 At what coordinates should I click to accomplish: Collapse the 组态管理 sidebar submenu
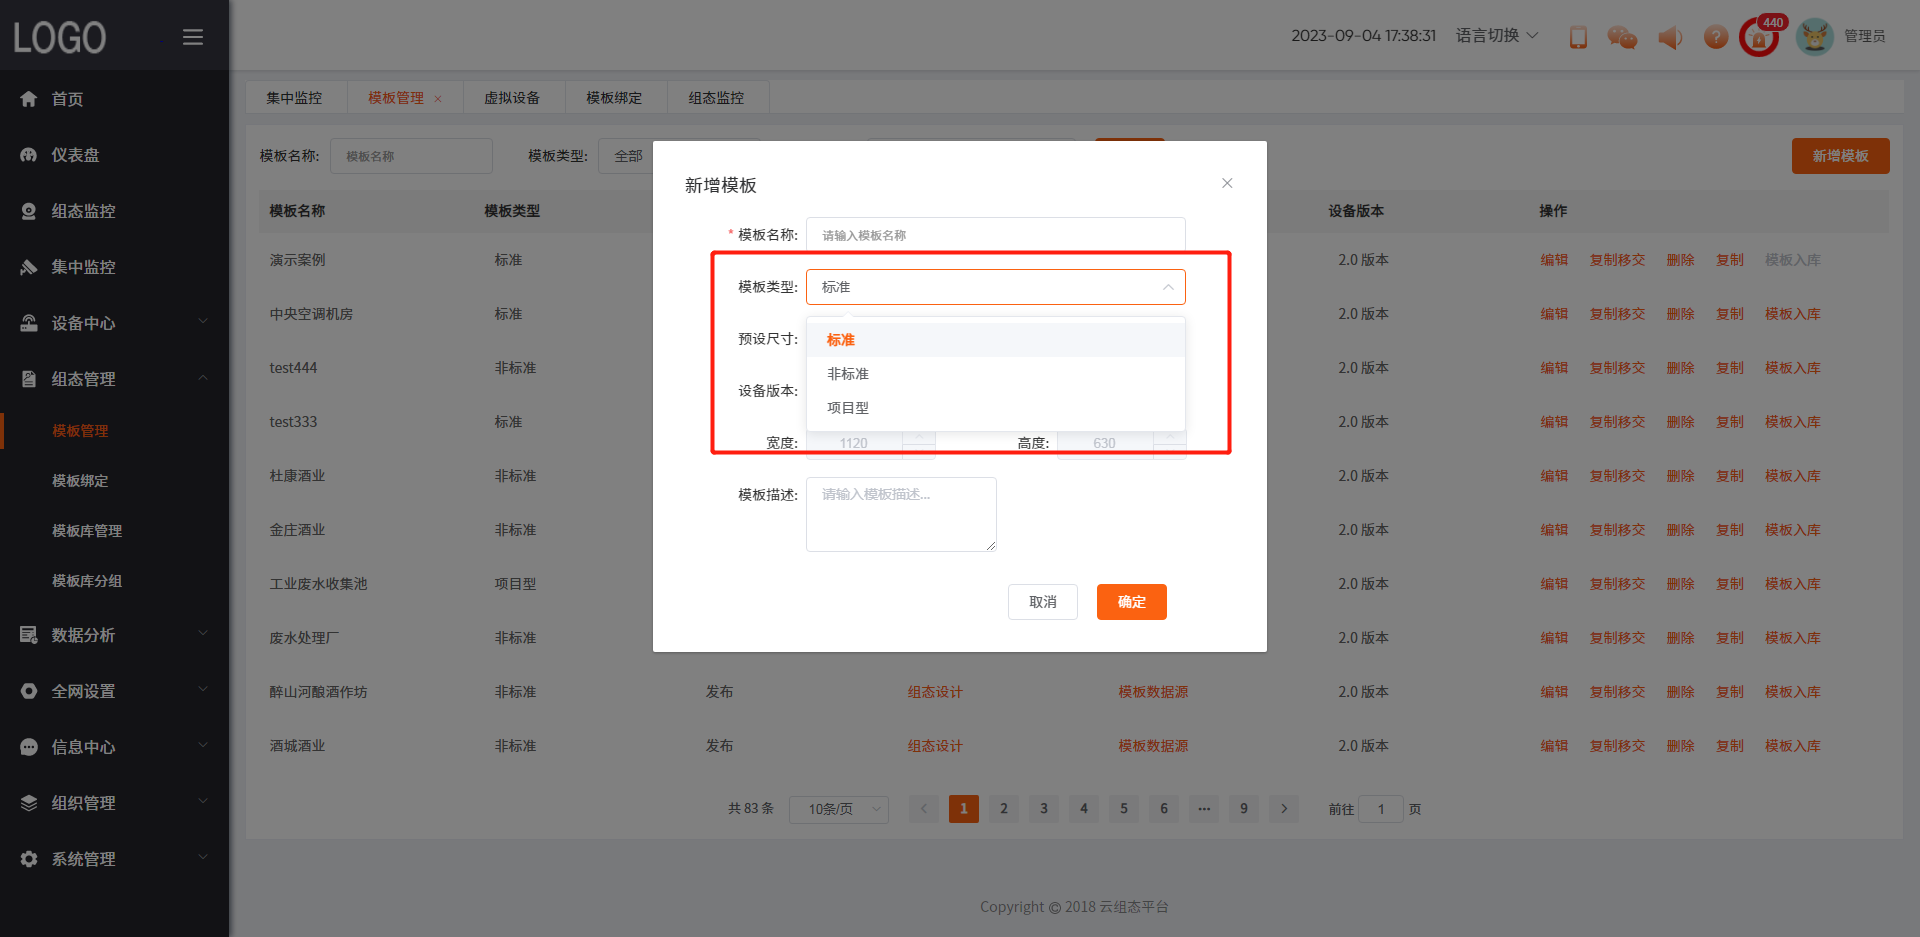coord(203,378)
